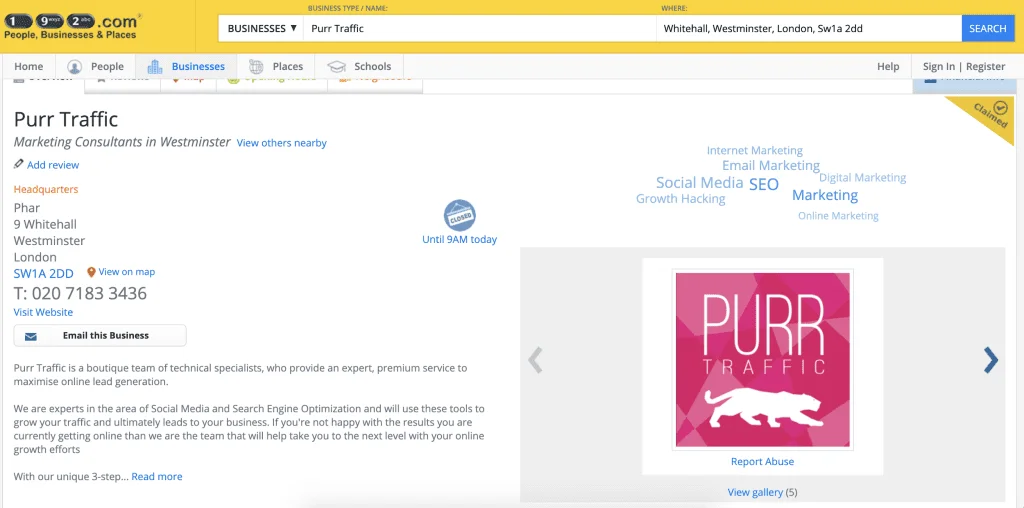1024x508 pixels.
Task: Click the Add review link
Action: pos(53,165)
